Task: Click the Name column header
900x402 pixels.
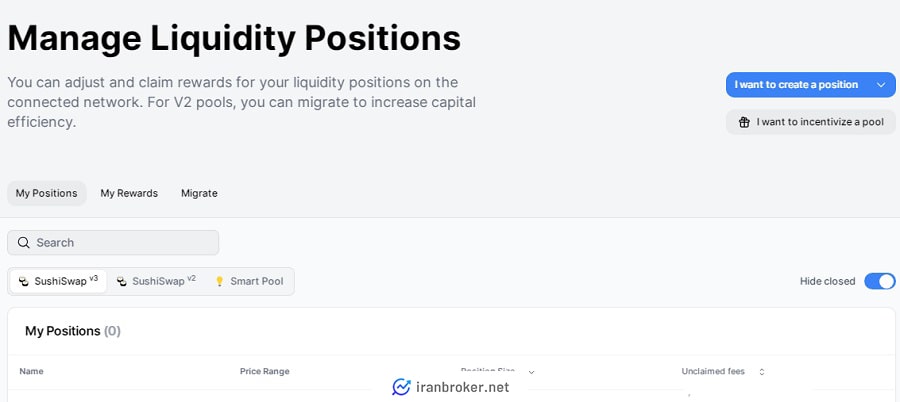Action: [x=32, y=372]
